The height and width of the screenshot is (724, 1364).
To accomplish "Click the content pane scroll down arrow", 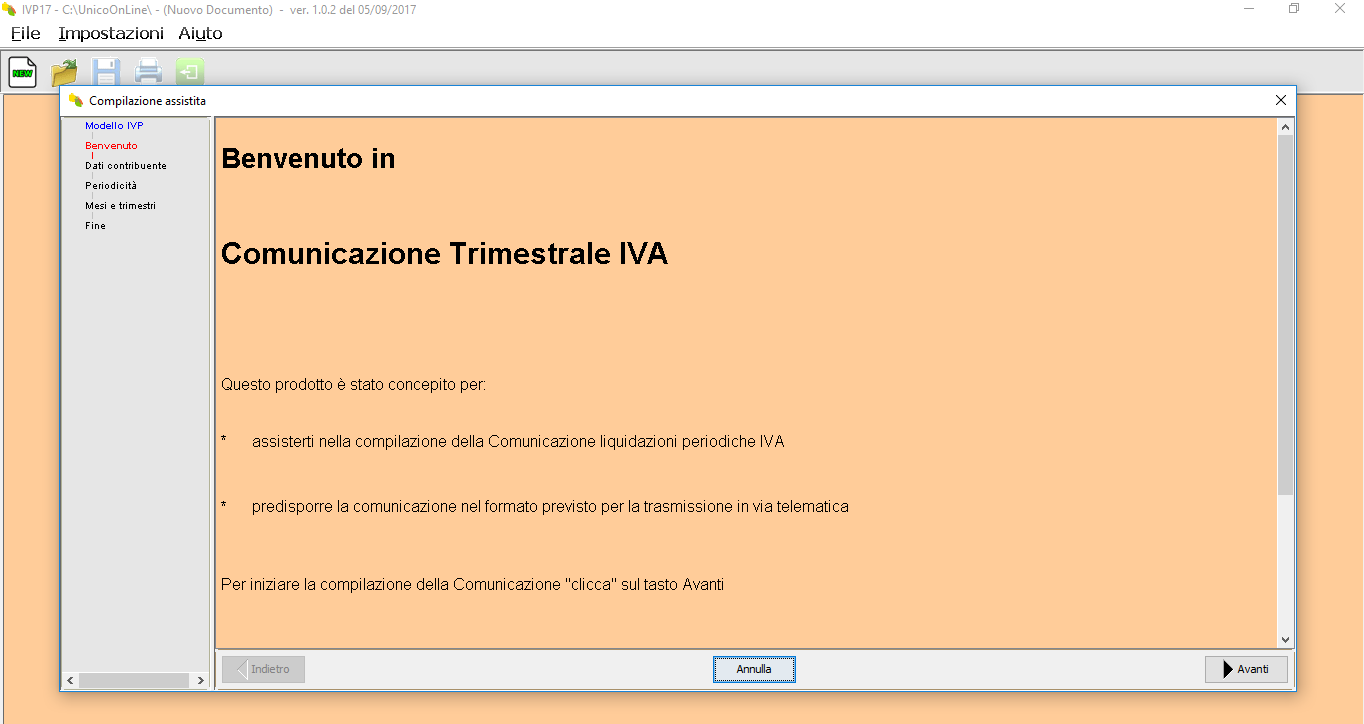I will [1285, 640].
